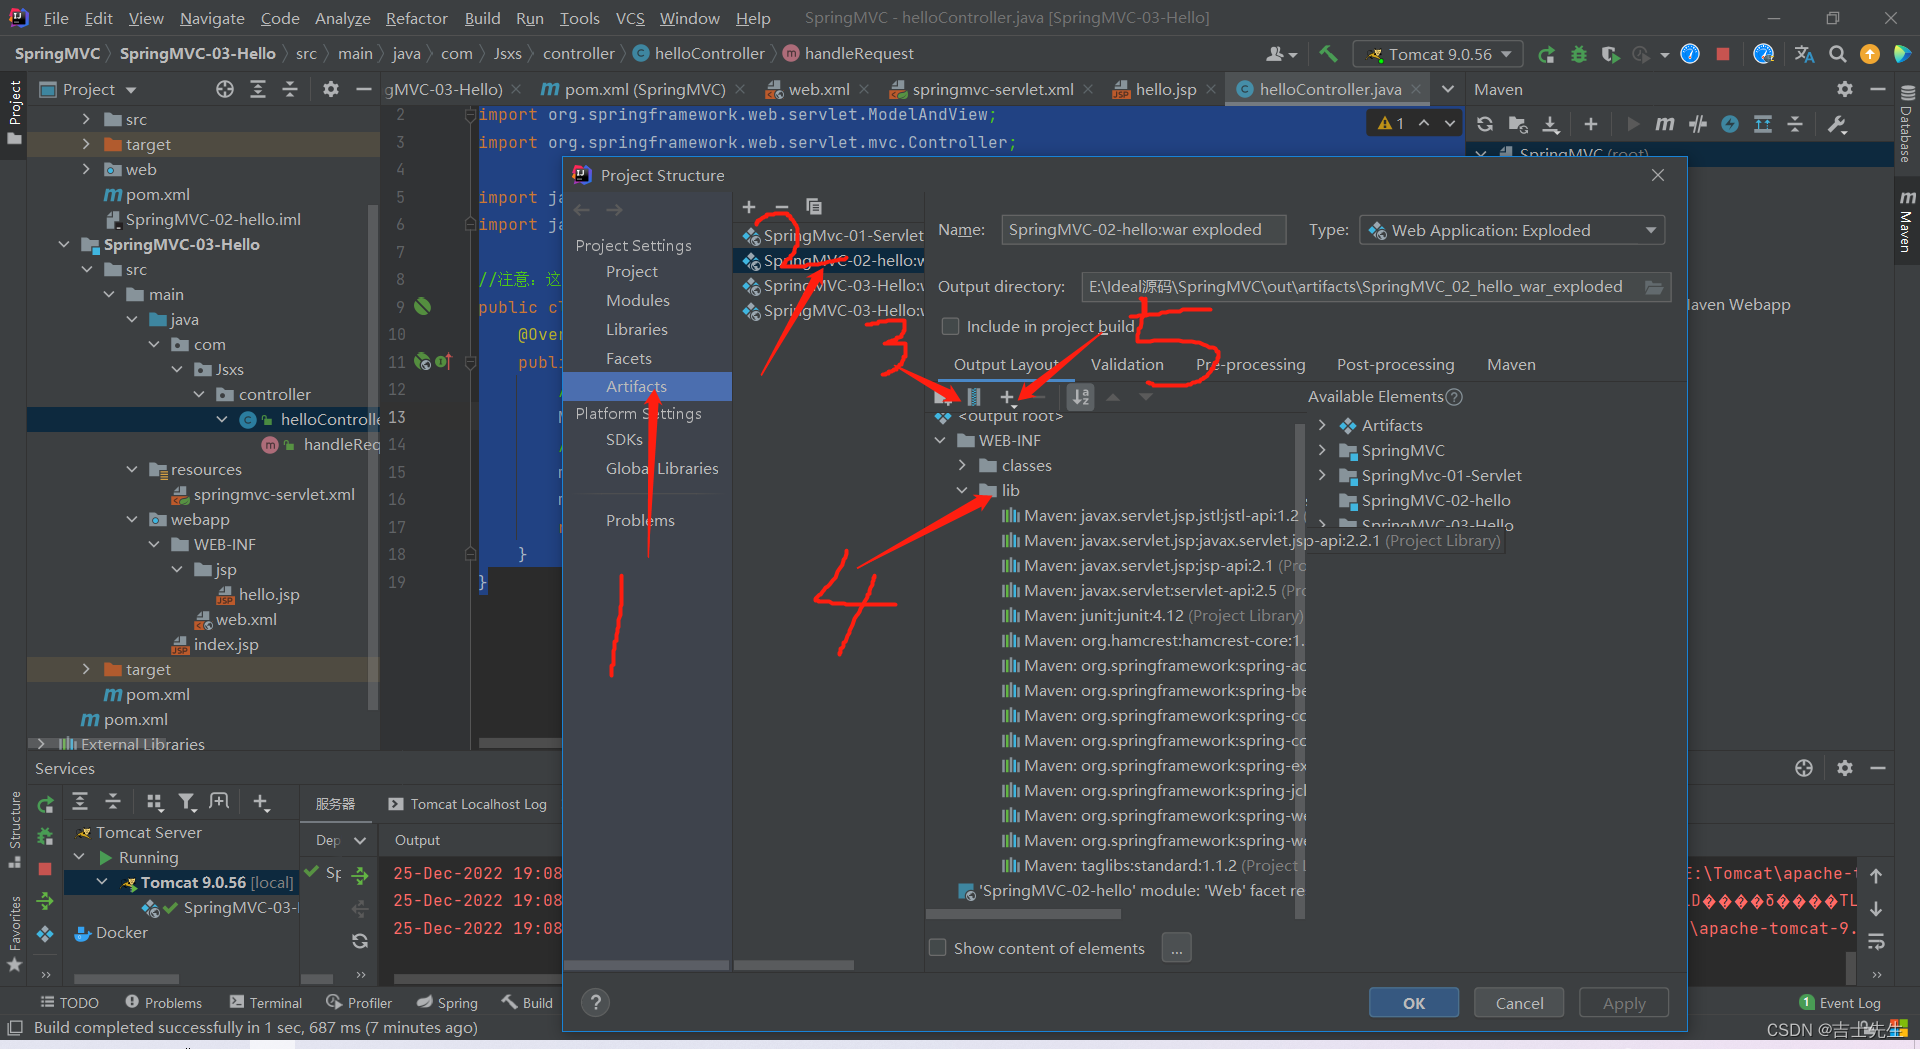The height and width of the screenshot is (1049, 1920).
Task: Open the Type Web Application dropdown
Action: [1512, 230]
